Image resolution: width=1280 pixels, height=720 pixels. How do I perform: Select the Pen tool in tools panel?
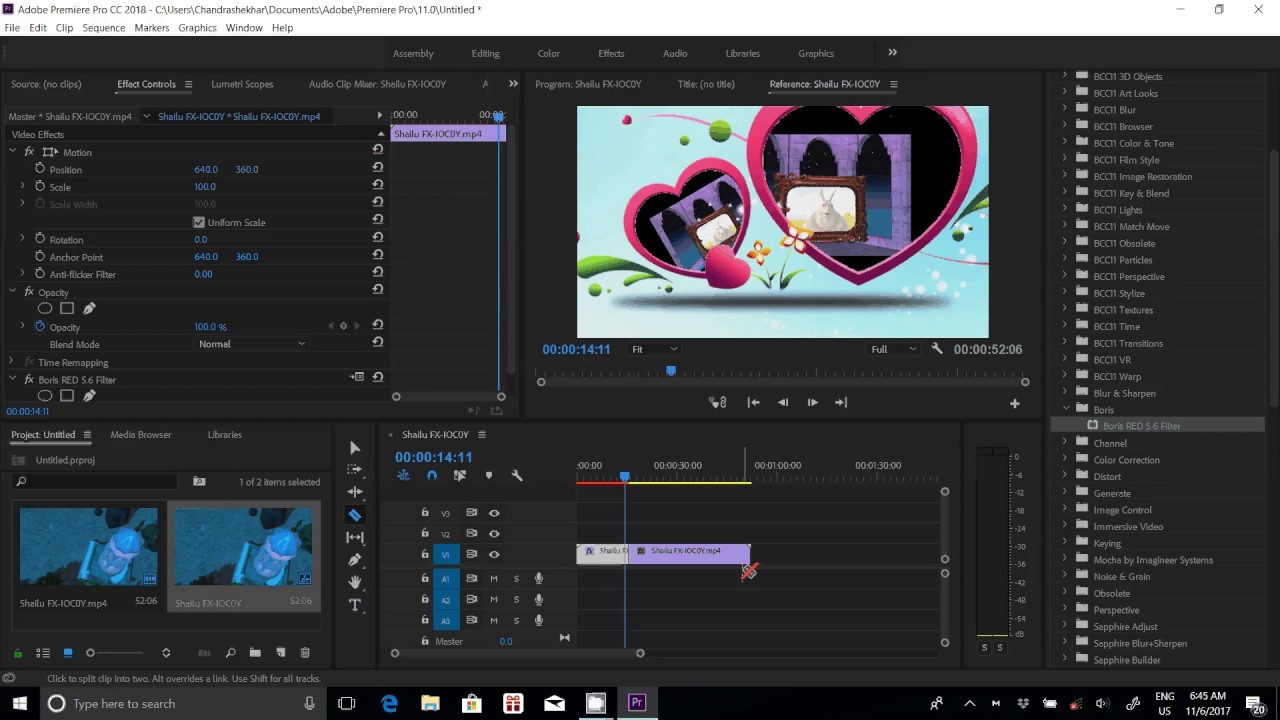point(355,560)
